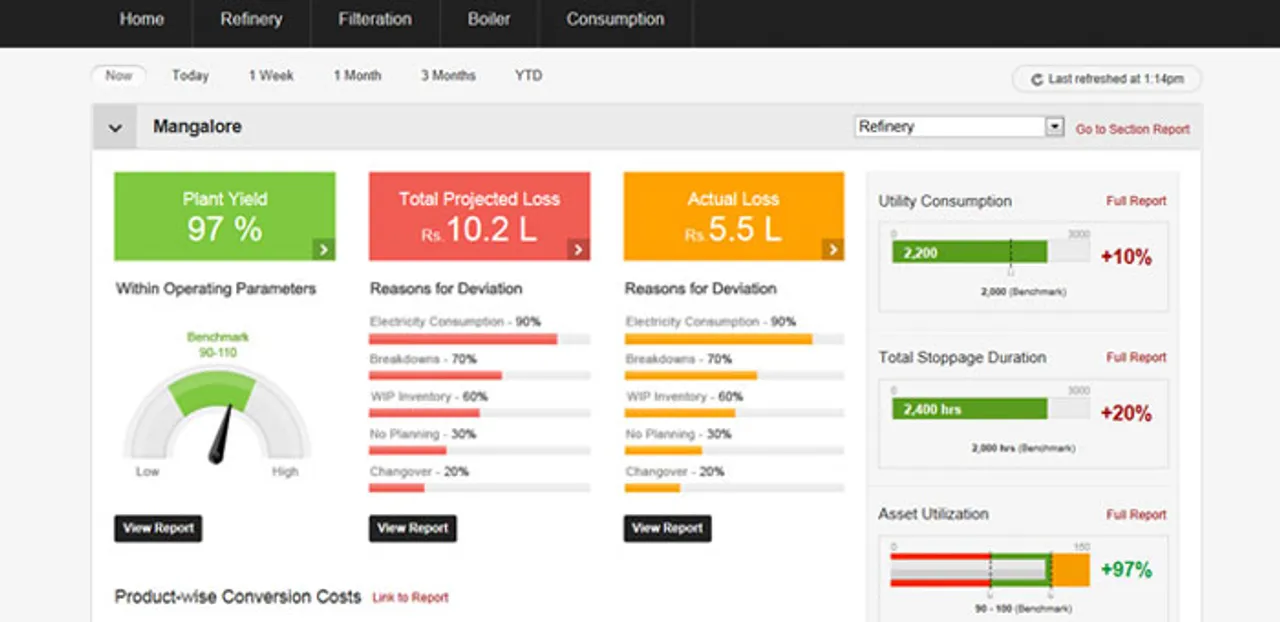Click the arrow on Total Projected Loss card

[578, 250]
